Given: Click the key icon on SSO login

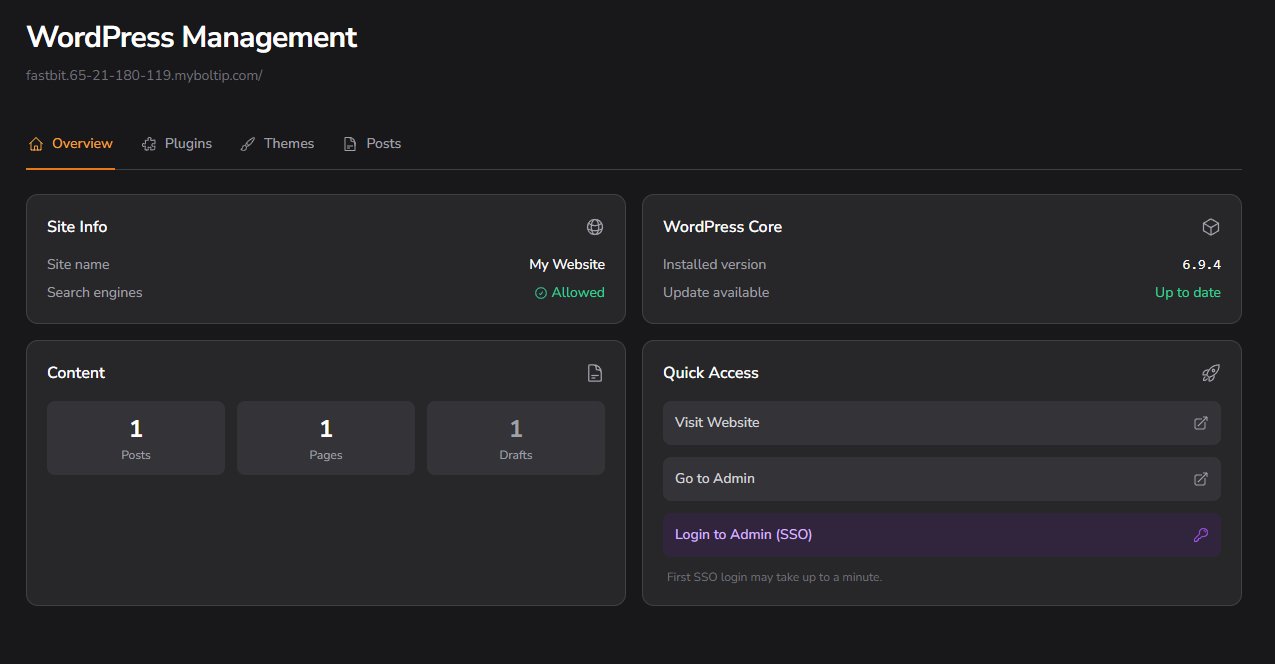Looking at the screenshot, I should pyautogui.click(x=1201, y=535).
